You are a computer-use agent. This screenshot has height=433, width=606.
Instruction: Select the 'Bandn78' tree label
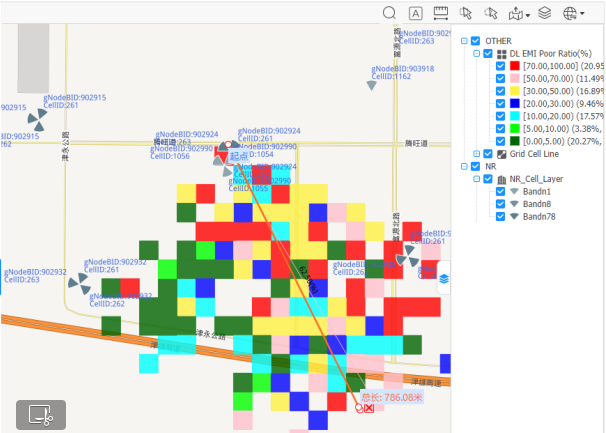click(539, 216)
